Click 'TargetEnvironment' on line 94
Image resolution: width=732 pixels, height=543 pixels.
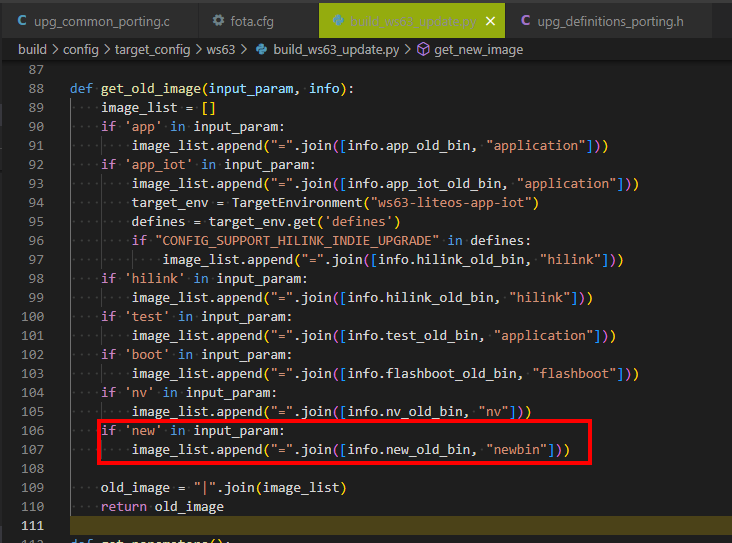click(x=297, y=203)
